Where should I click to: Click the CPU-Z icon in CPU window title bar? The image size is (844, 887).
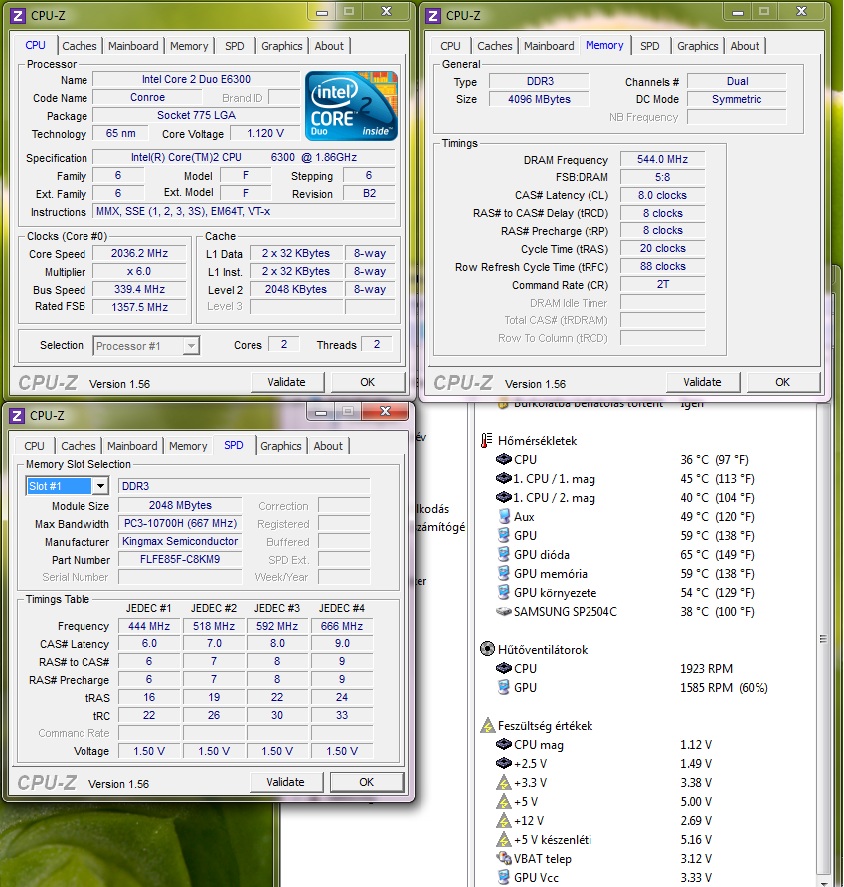(x=18, y=15)
